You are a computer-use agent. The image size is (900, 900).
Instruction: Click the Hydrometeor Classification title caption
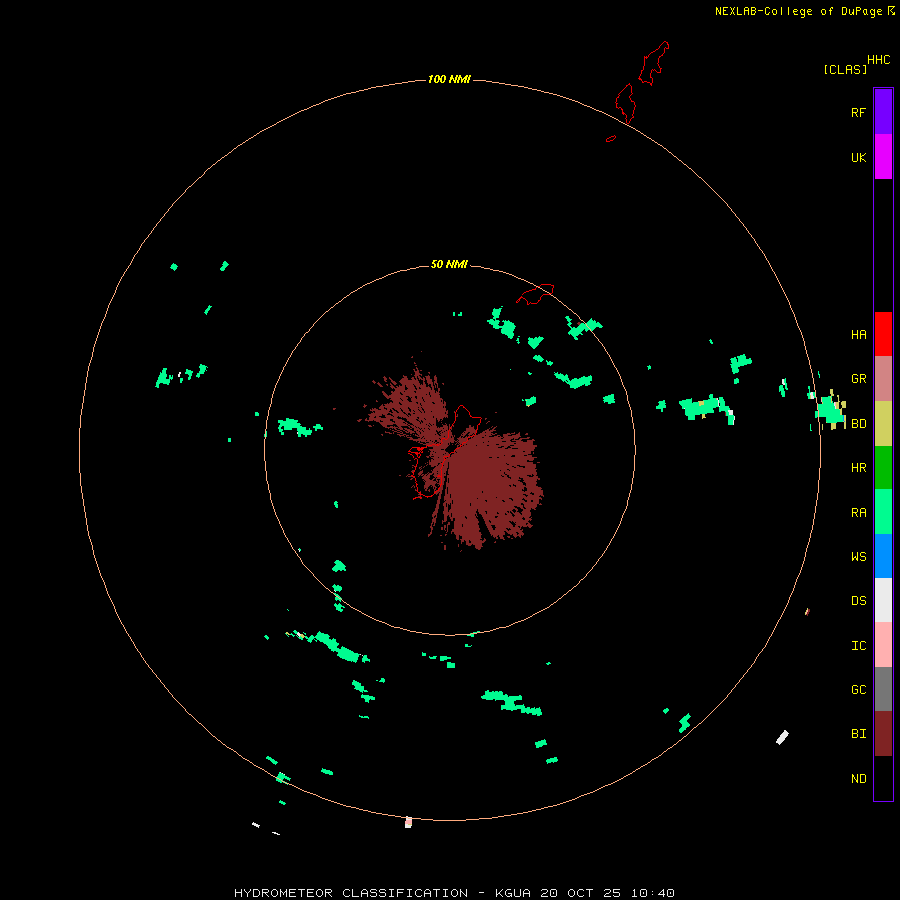[x=454, y=893]
